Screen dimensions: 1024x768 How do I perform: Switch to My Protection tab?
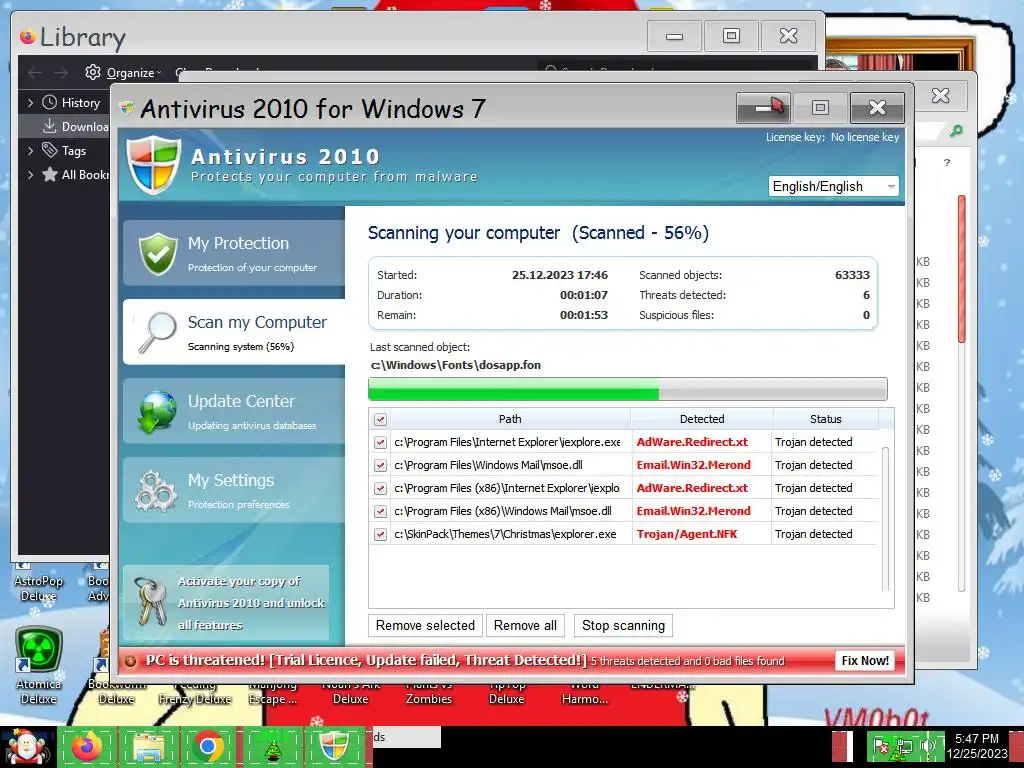pos(234,253)
